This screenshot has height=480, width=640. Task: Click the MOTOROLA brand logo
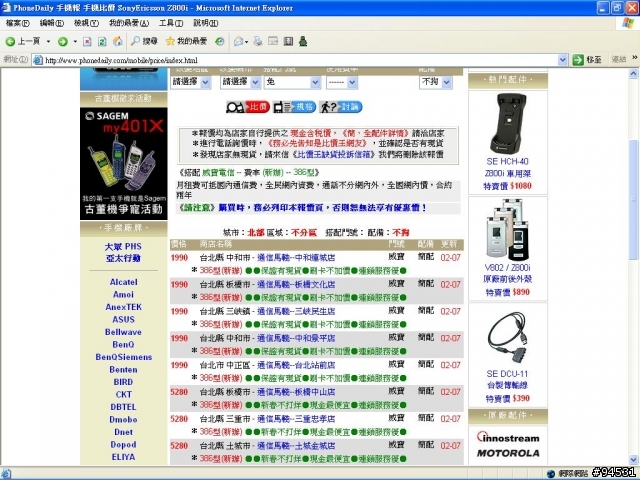pos(508,453)
